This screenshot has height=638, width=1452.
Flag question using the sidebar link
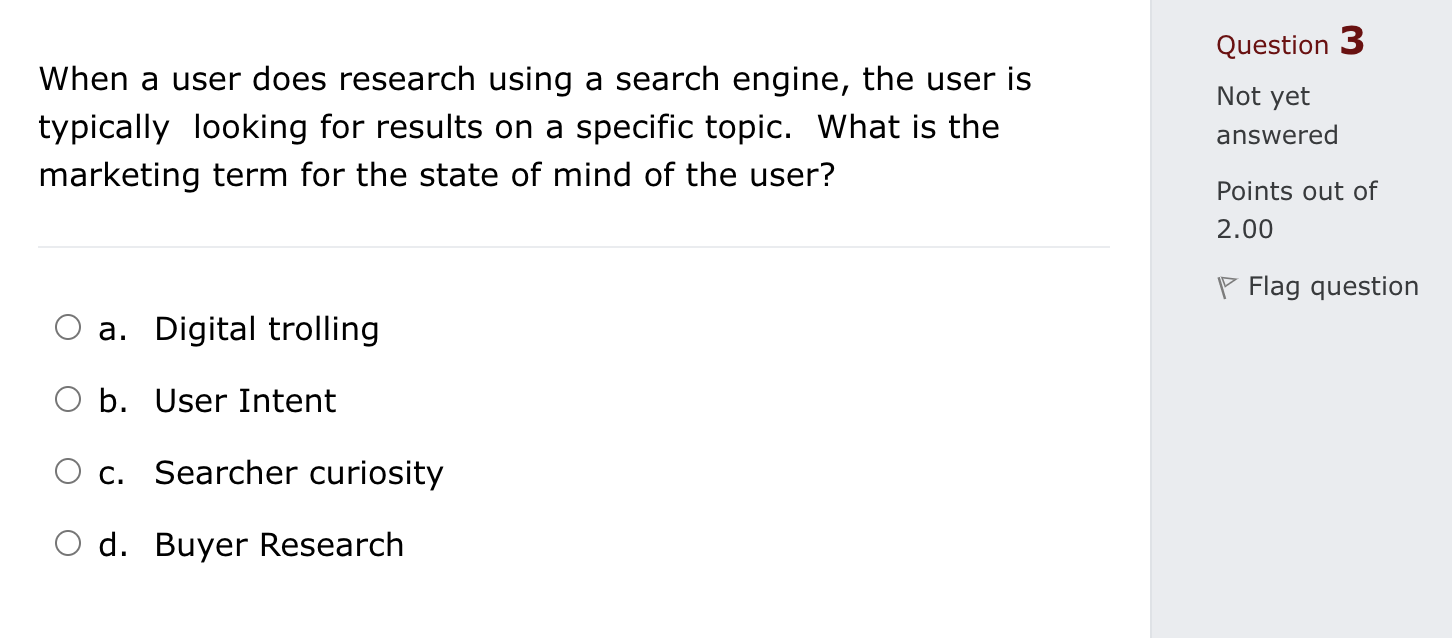(x=1332, y=286)
